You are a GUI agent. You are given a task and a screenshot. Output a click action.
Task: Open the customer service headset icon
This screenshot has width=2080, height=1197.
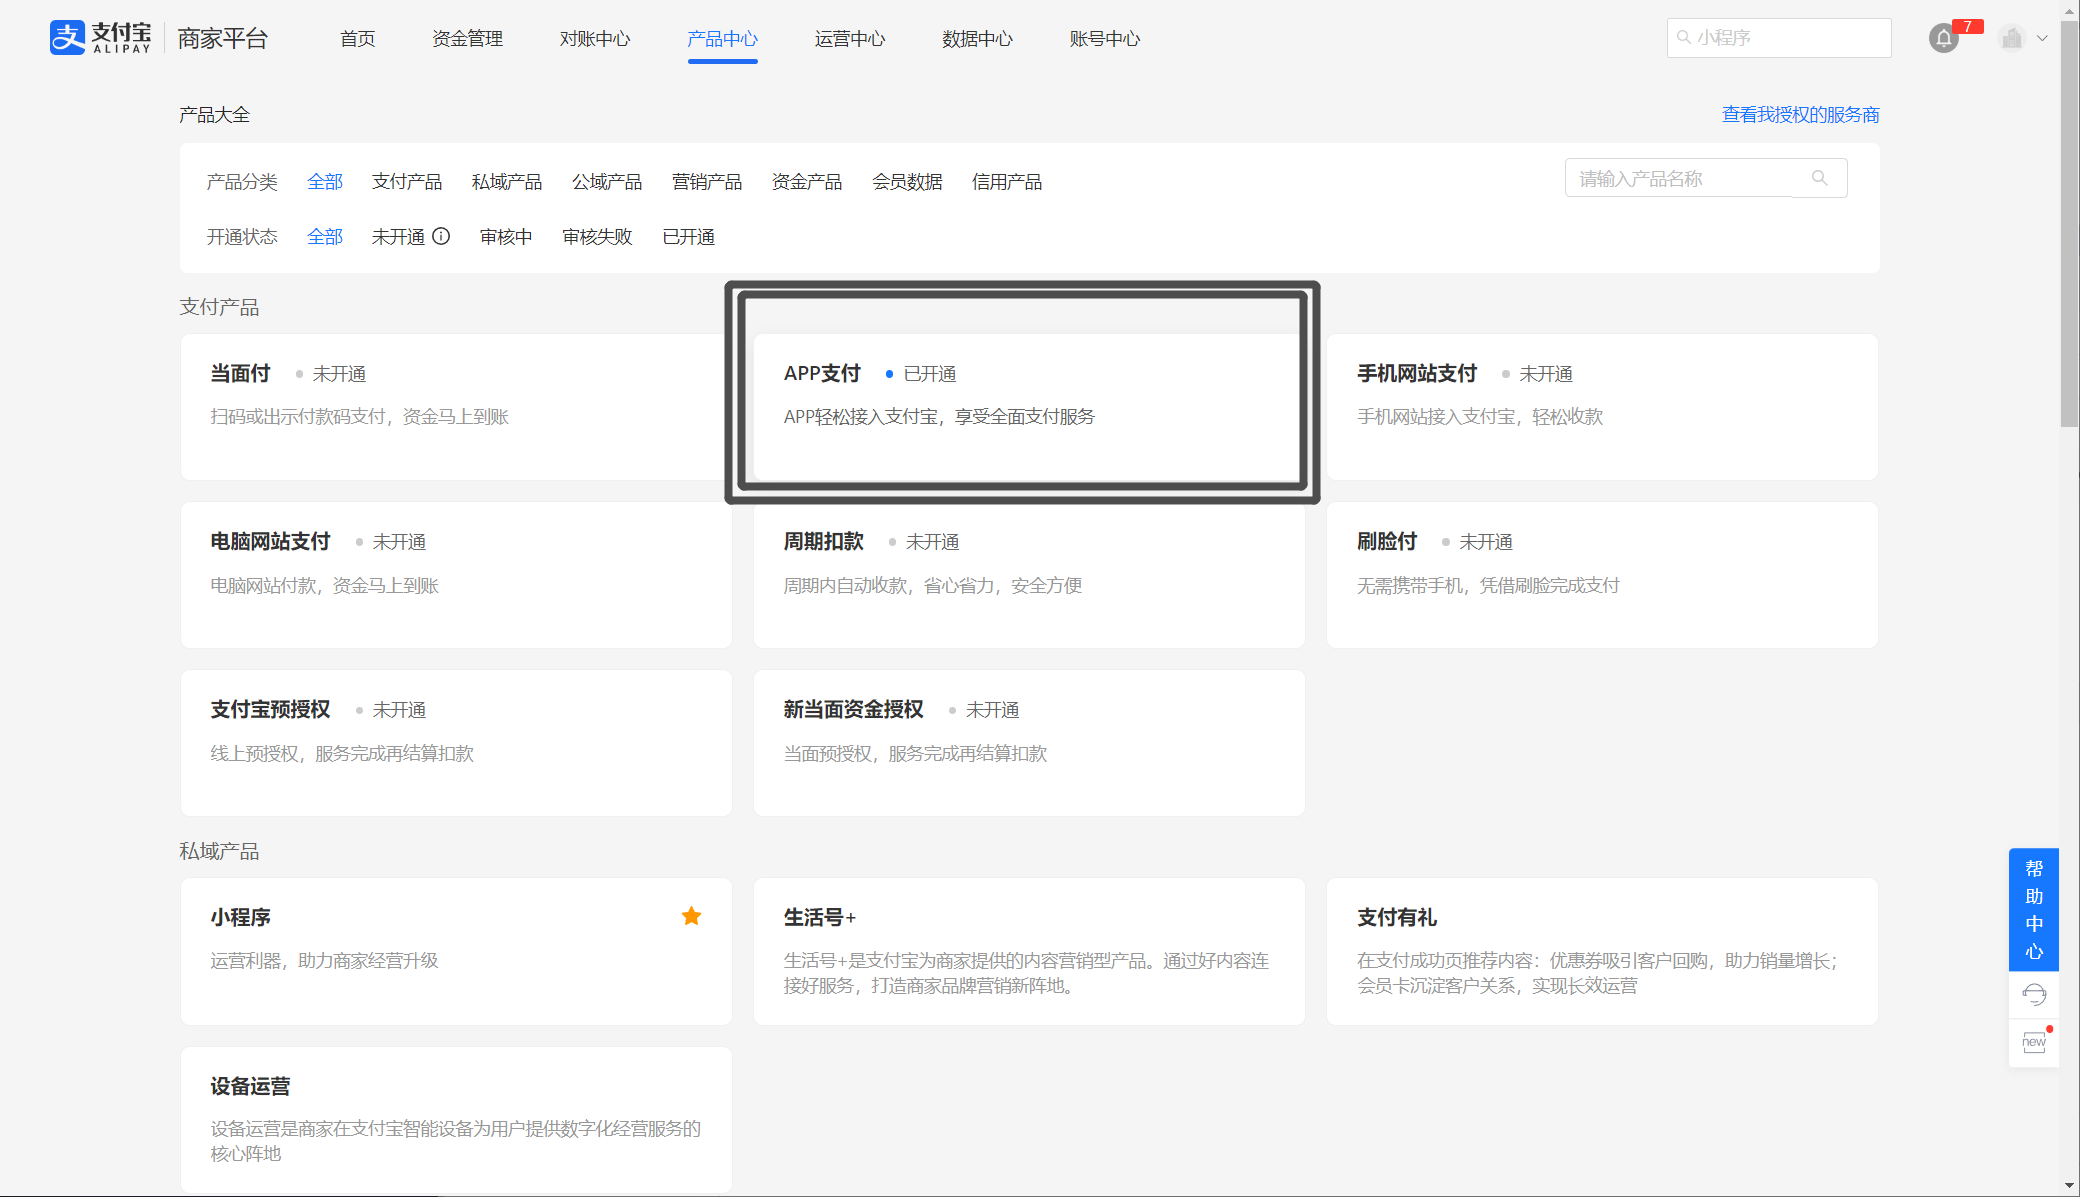coord(2034,995)
